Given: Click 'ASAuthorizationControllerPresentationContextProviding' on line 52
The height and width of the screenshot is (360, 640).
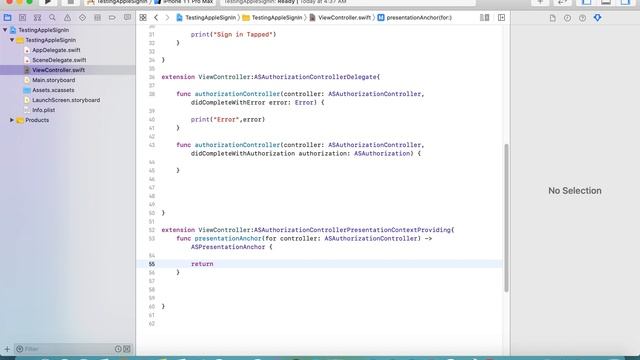Looking at the screenshot, I should [352, 230].
